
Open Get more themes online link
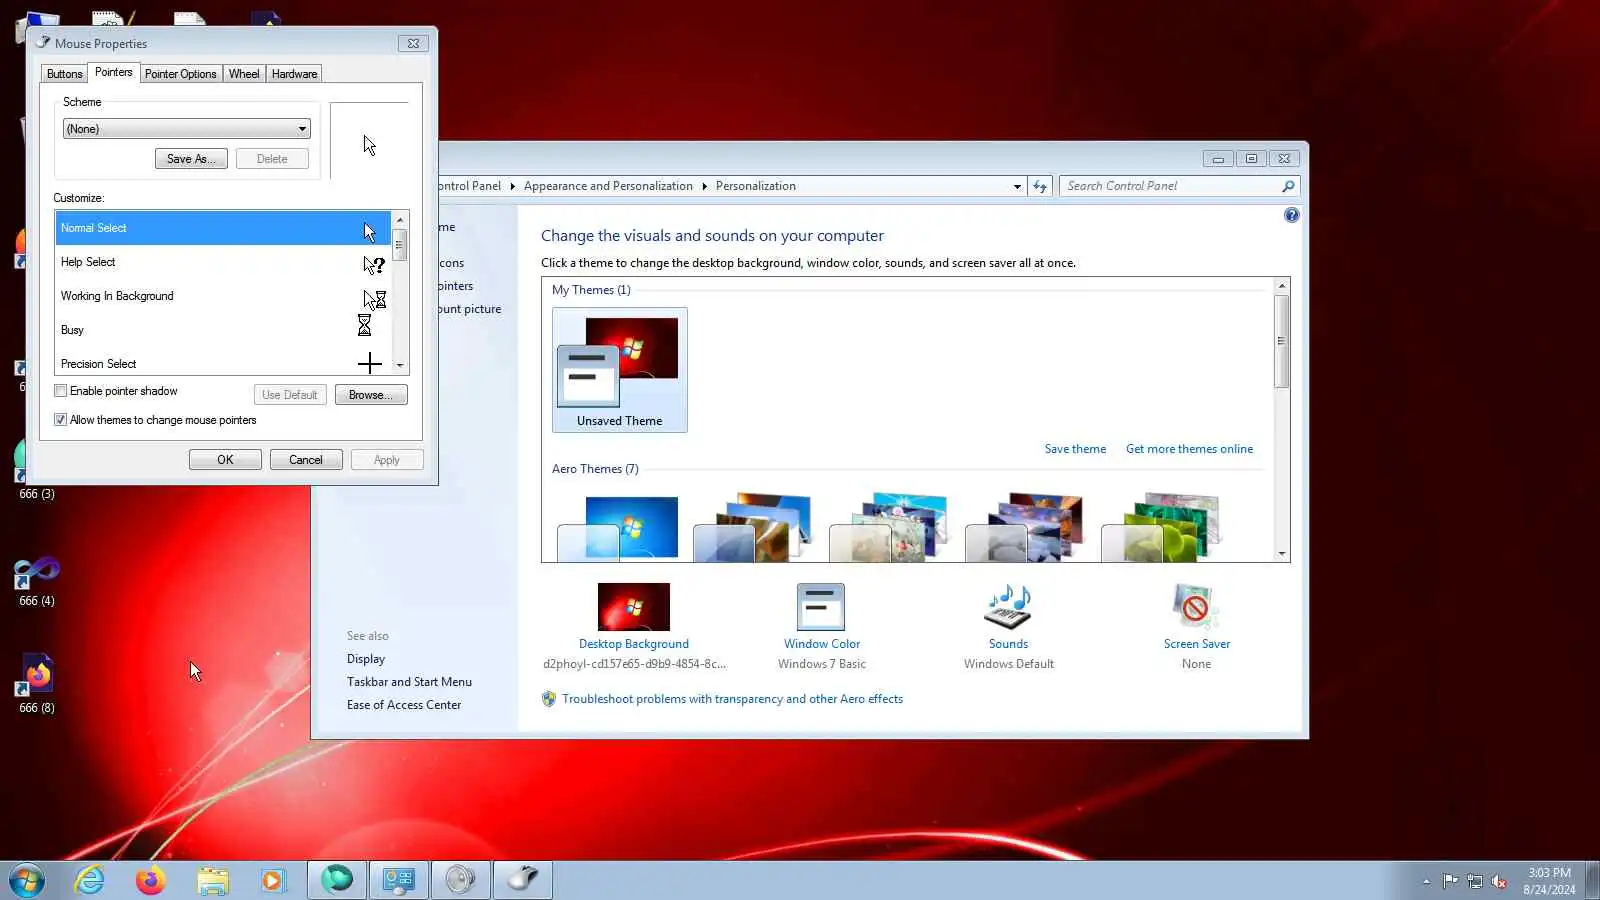[x=1189, y=449]
